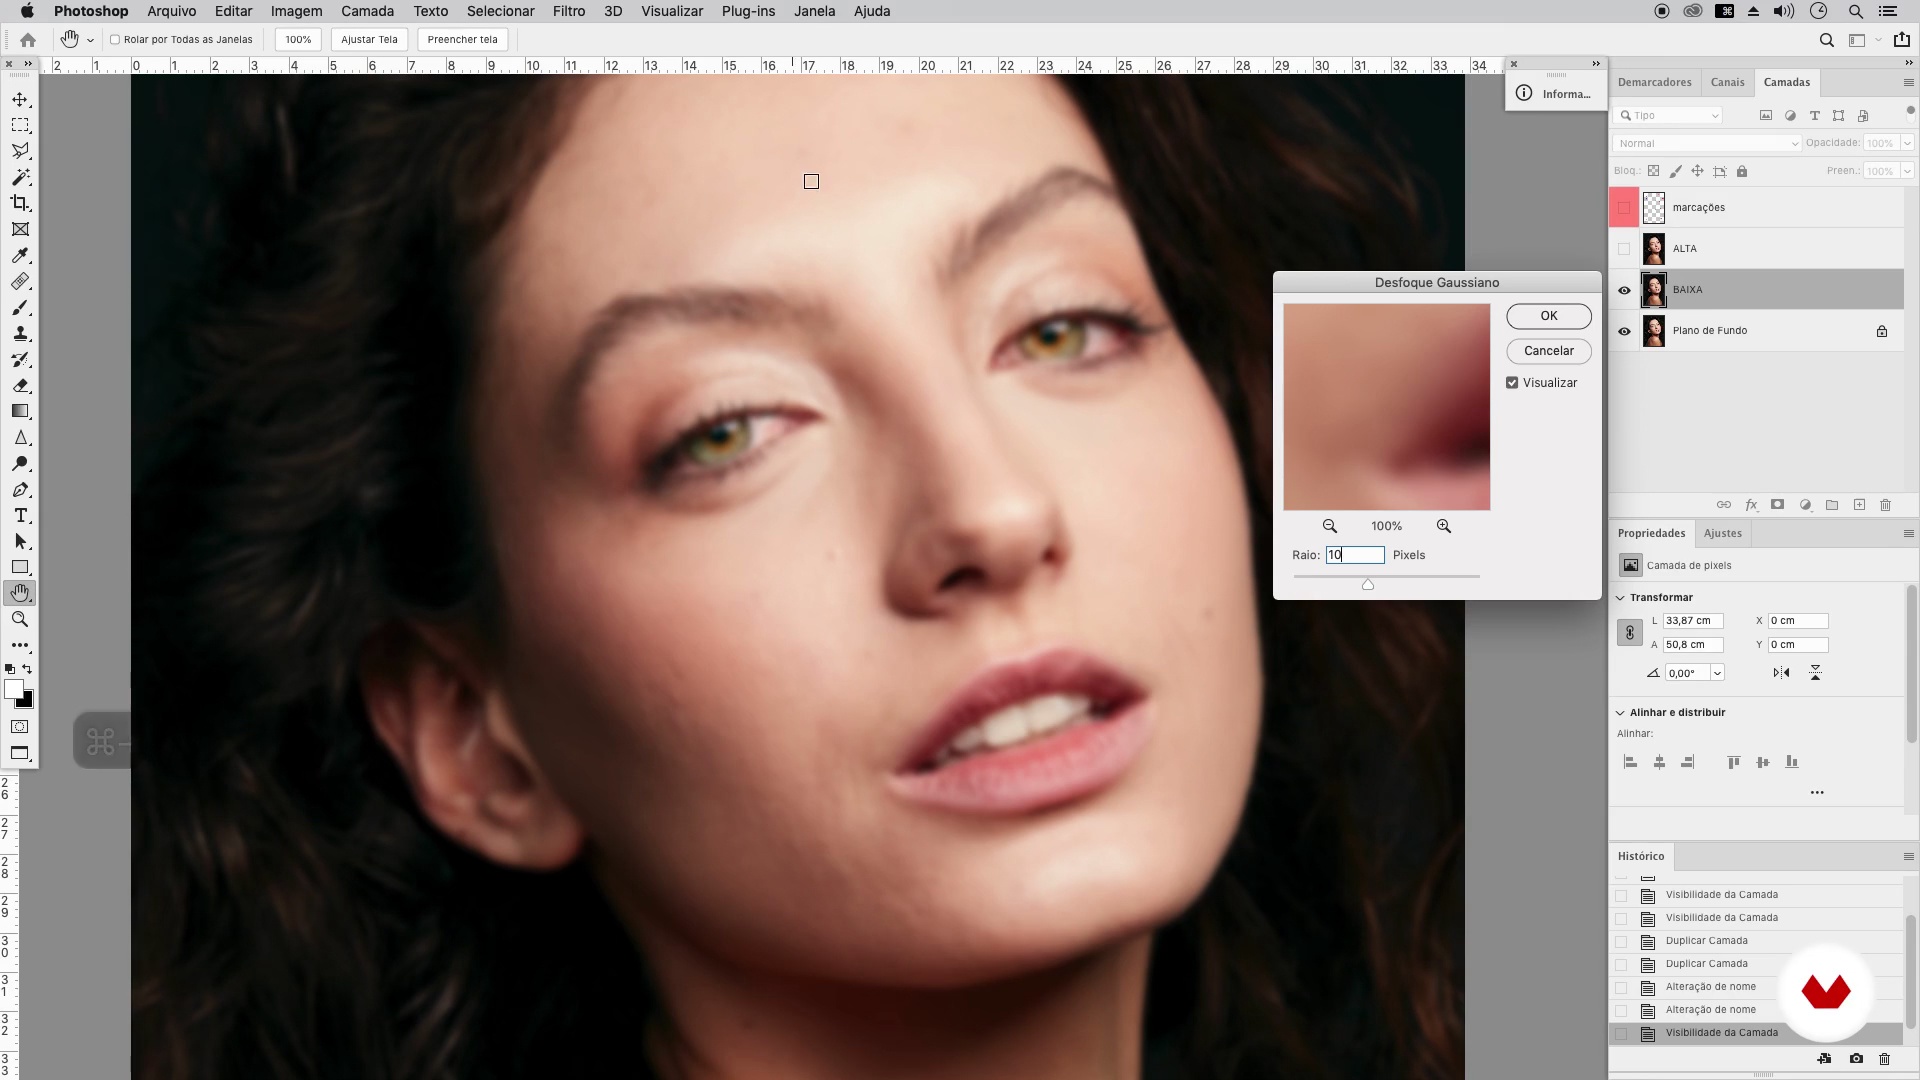Click the 100% zoom button
Viewport: 1920px width, 1080px height.
[x=298, y=40]
